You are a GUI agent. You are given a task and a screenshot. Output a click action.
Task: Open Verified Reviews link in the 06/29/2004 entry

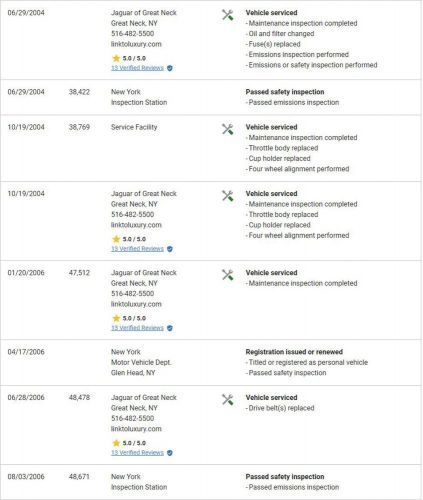click(x=137, y=68)
